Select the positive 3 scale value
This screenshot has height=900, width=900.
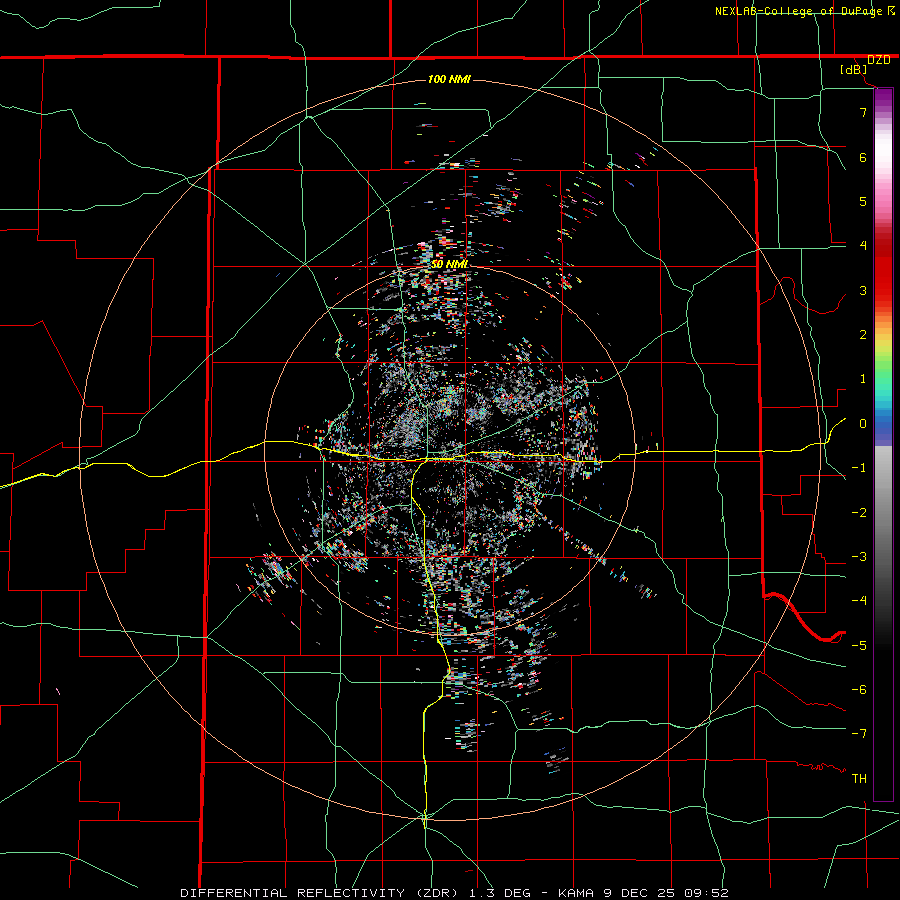[x=863, y=290]
